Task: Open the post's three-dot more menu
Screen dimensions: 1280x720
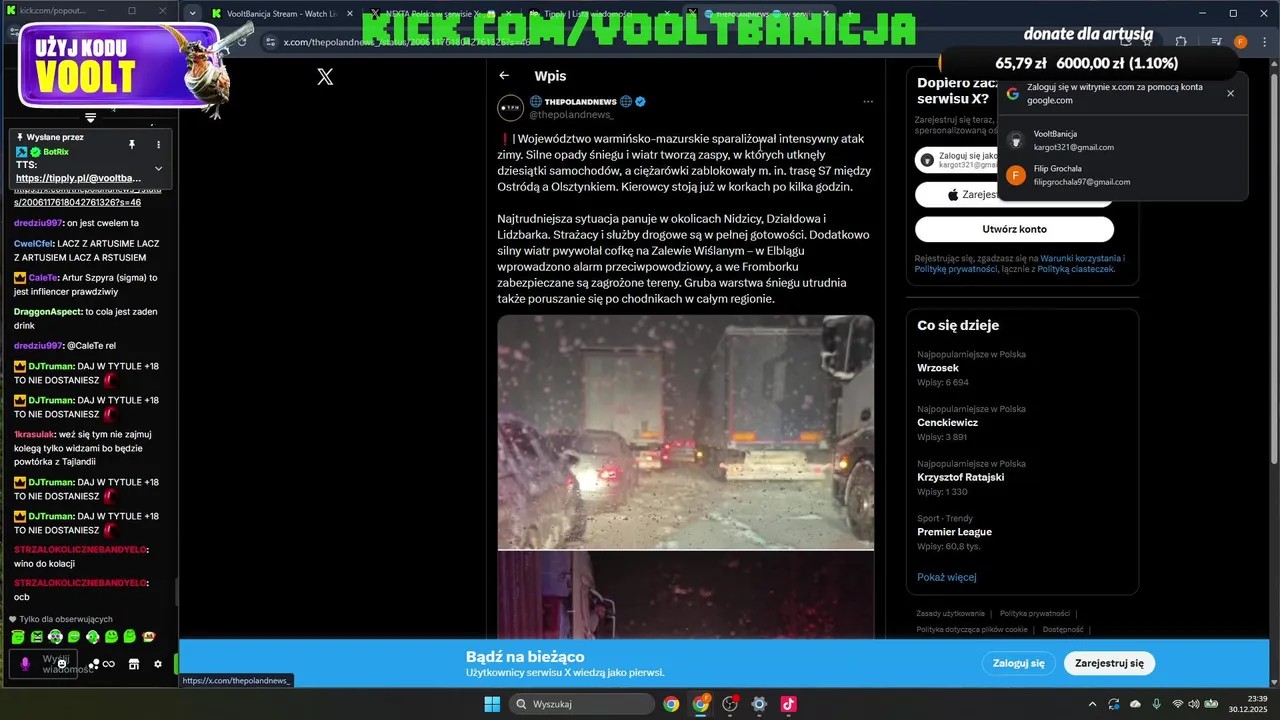Action: pyautogui.click(x=868, y=102)
